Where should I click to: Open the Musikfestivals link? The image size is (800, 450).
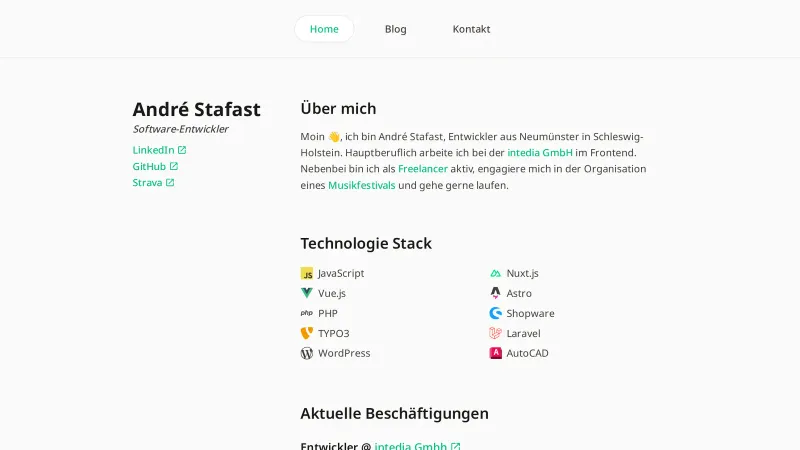[361, 185]
